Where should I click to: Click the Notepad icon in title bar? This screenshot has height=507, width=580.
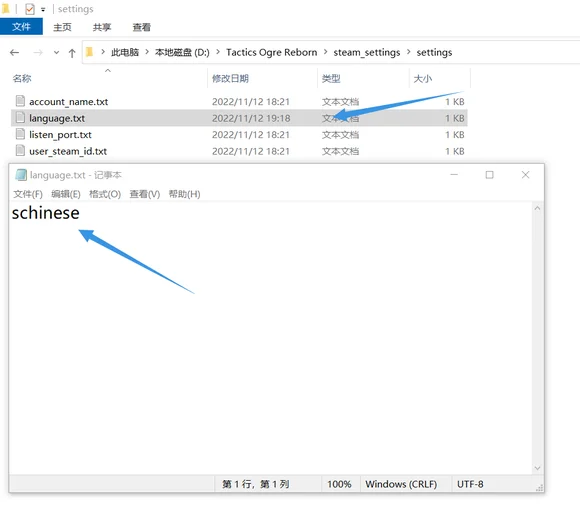pos(21,175)
